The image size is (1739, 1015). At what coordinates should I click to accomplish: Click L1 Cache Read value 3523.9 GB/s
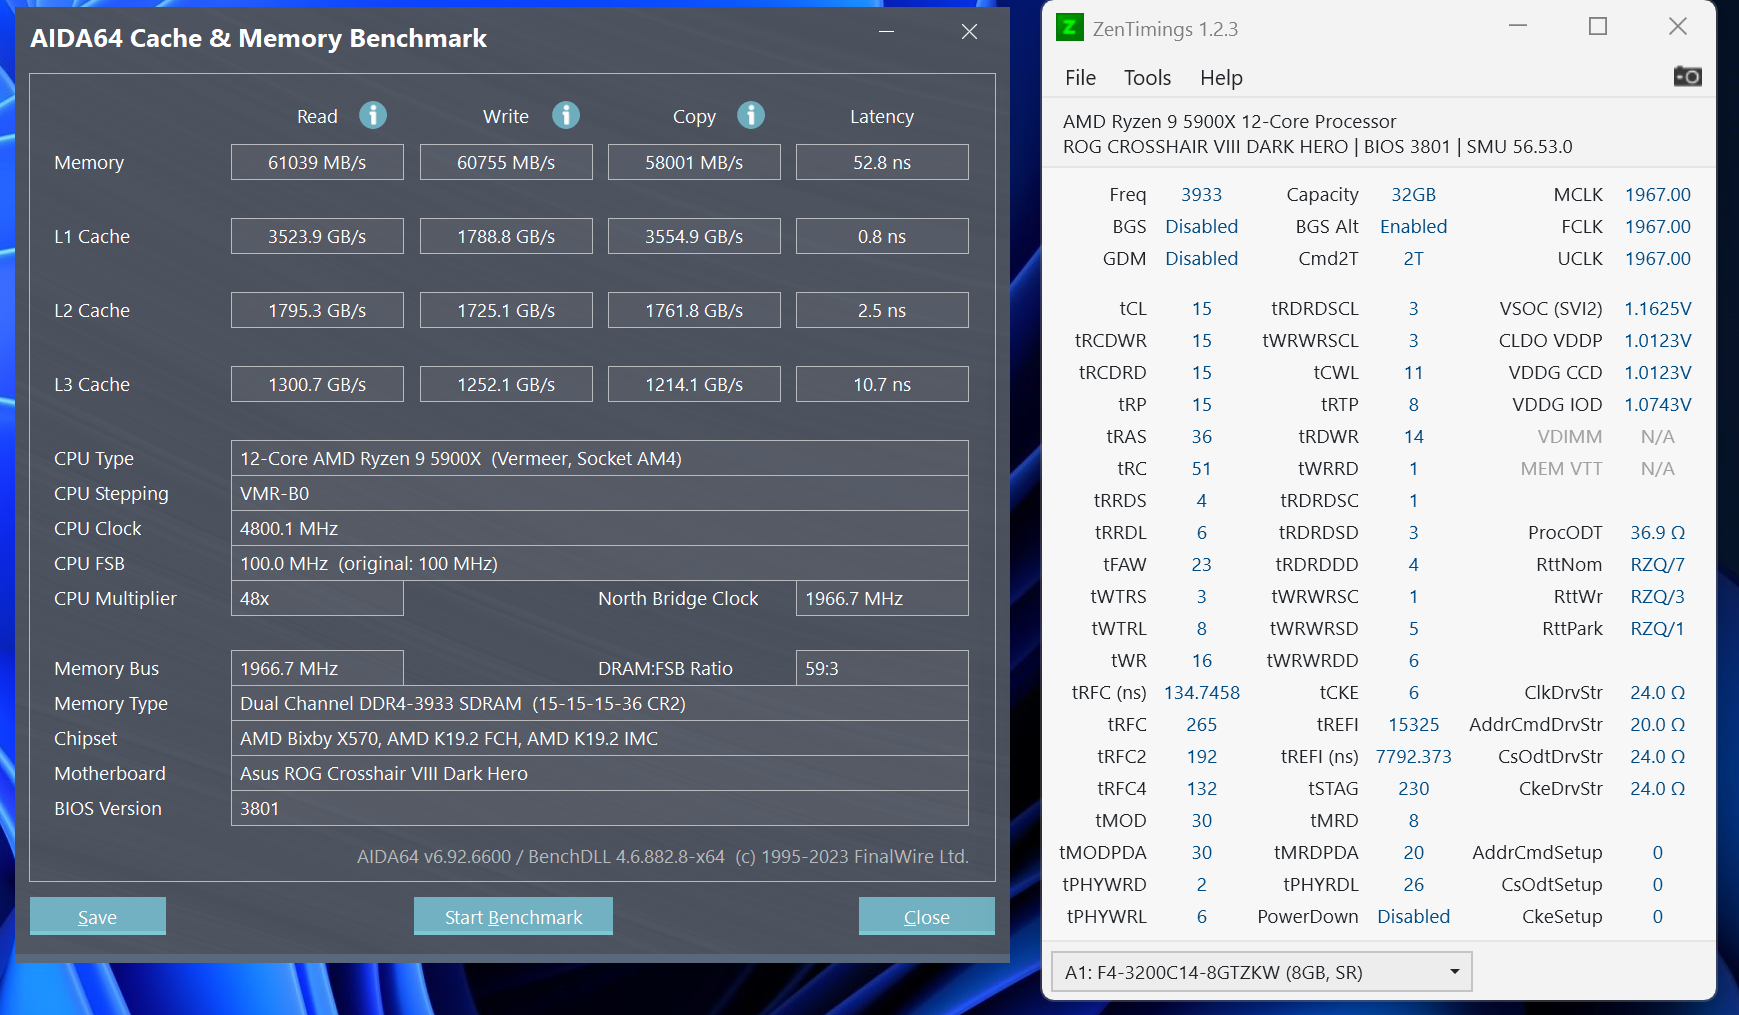pos(317,236)
